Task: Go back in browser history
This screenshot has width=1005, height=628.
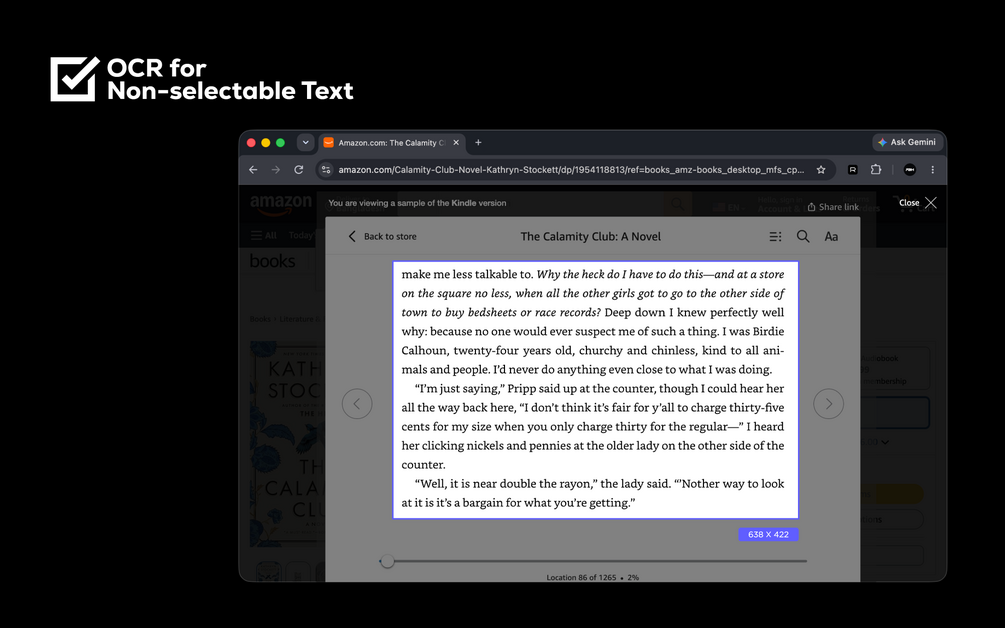Action: point(253,170)
